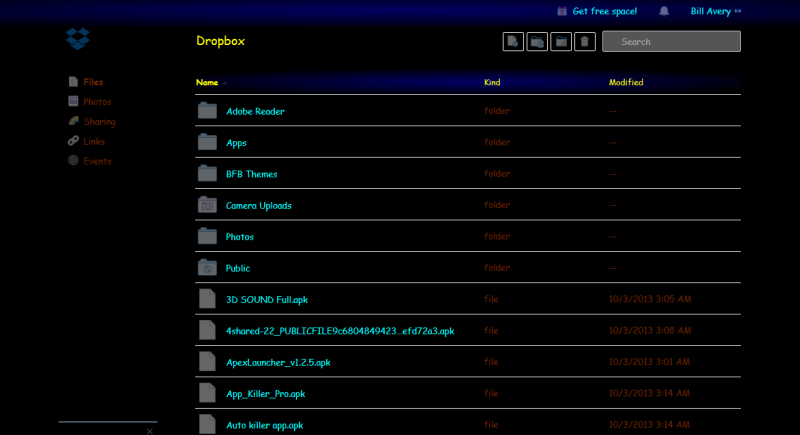Screen dimensions: 800x435
Task: Click inside the Search field
Action: 671,41
